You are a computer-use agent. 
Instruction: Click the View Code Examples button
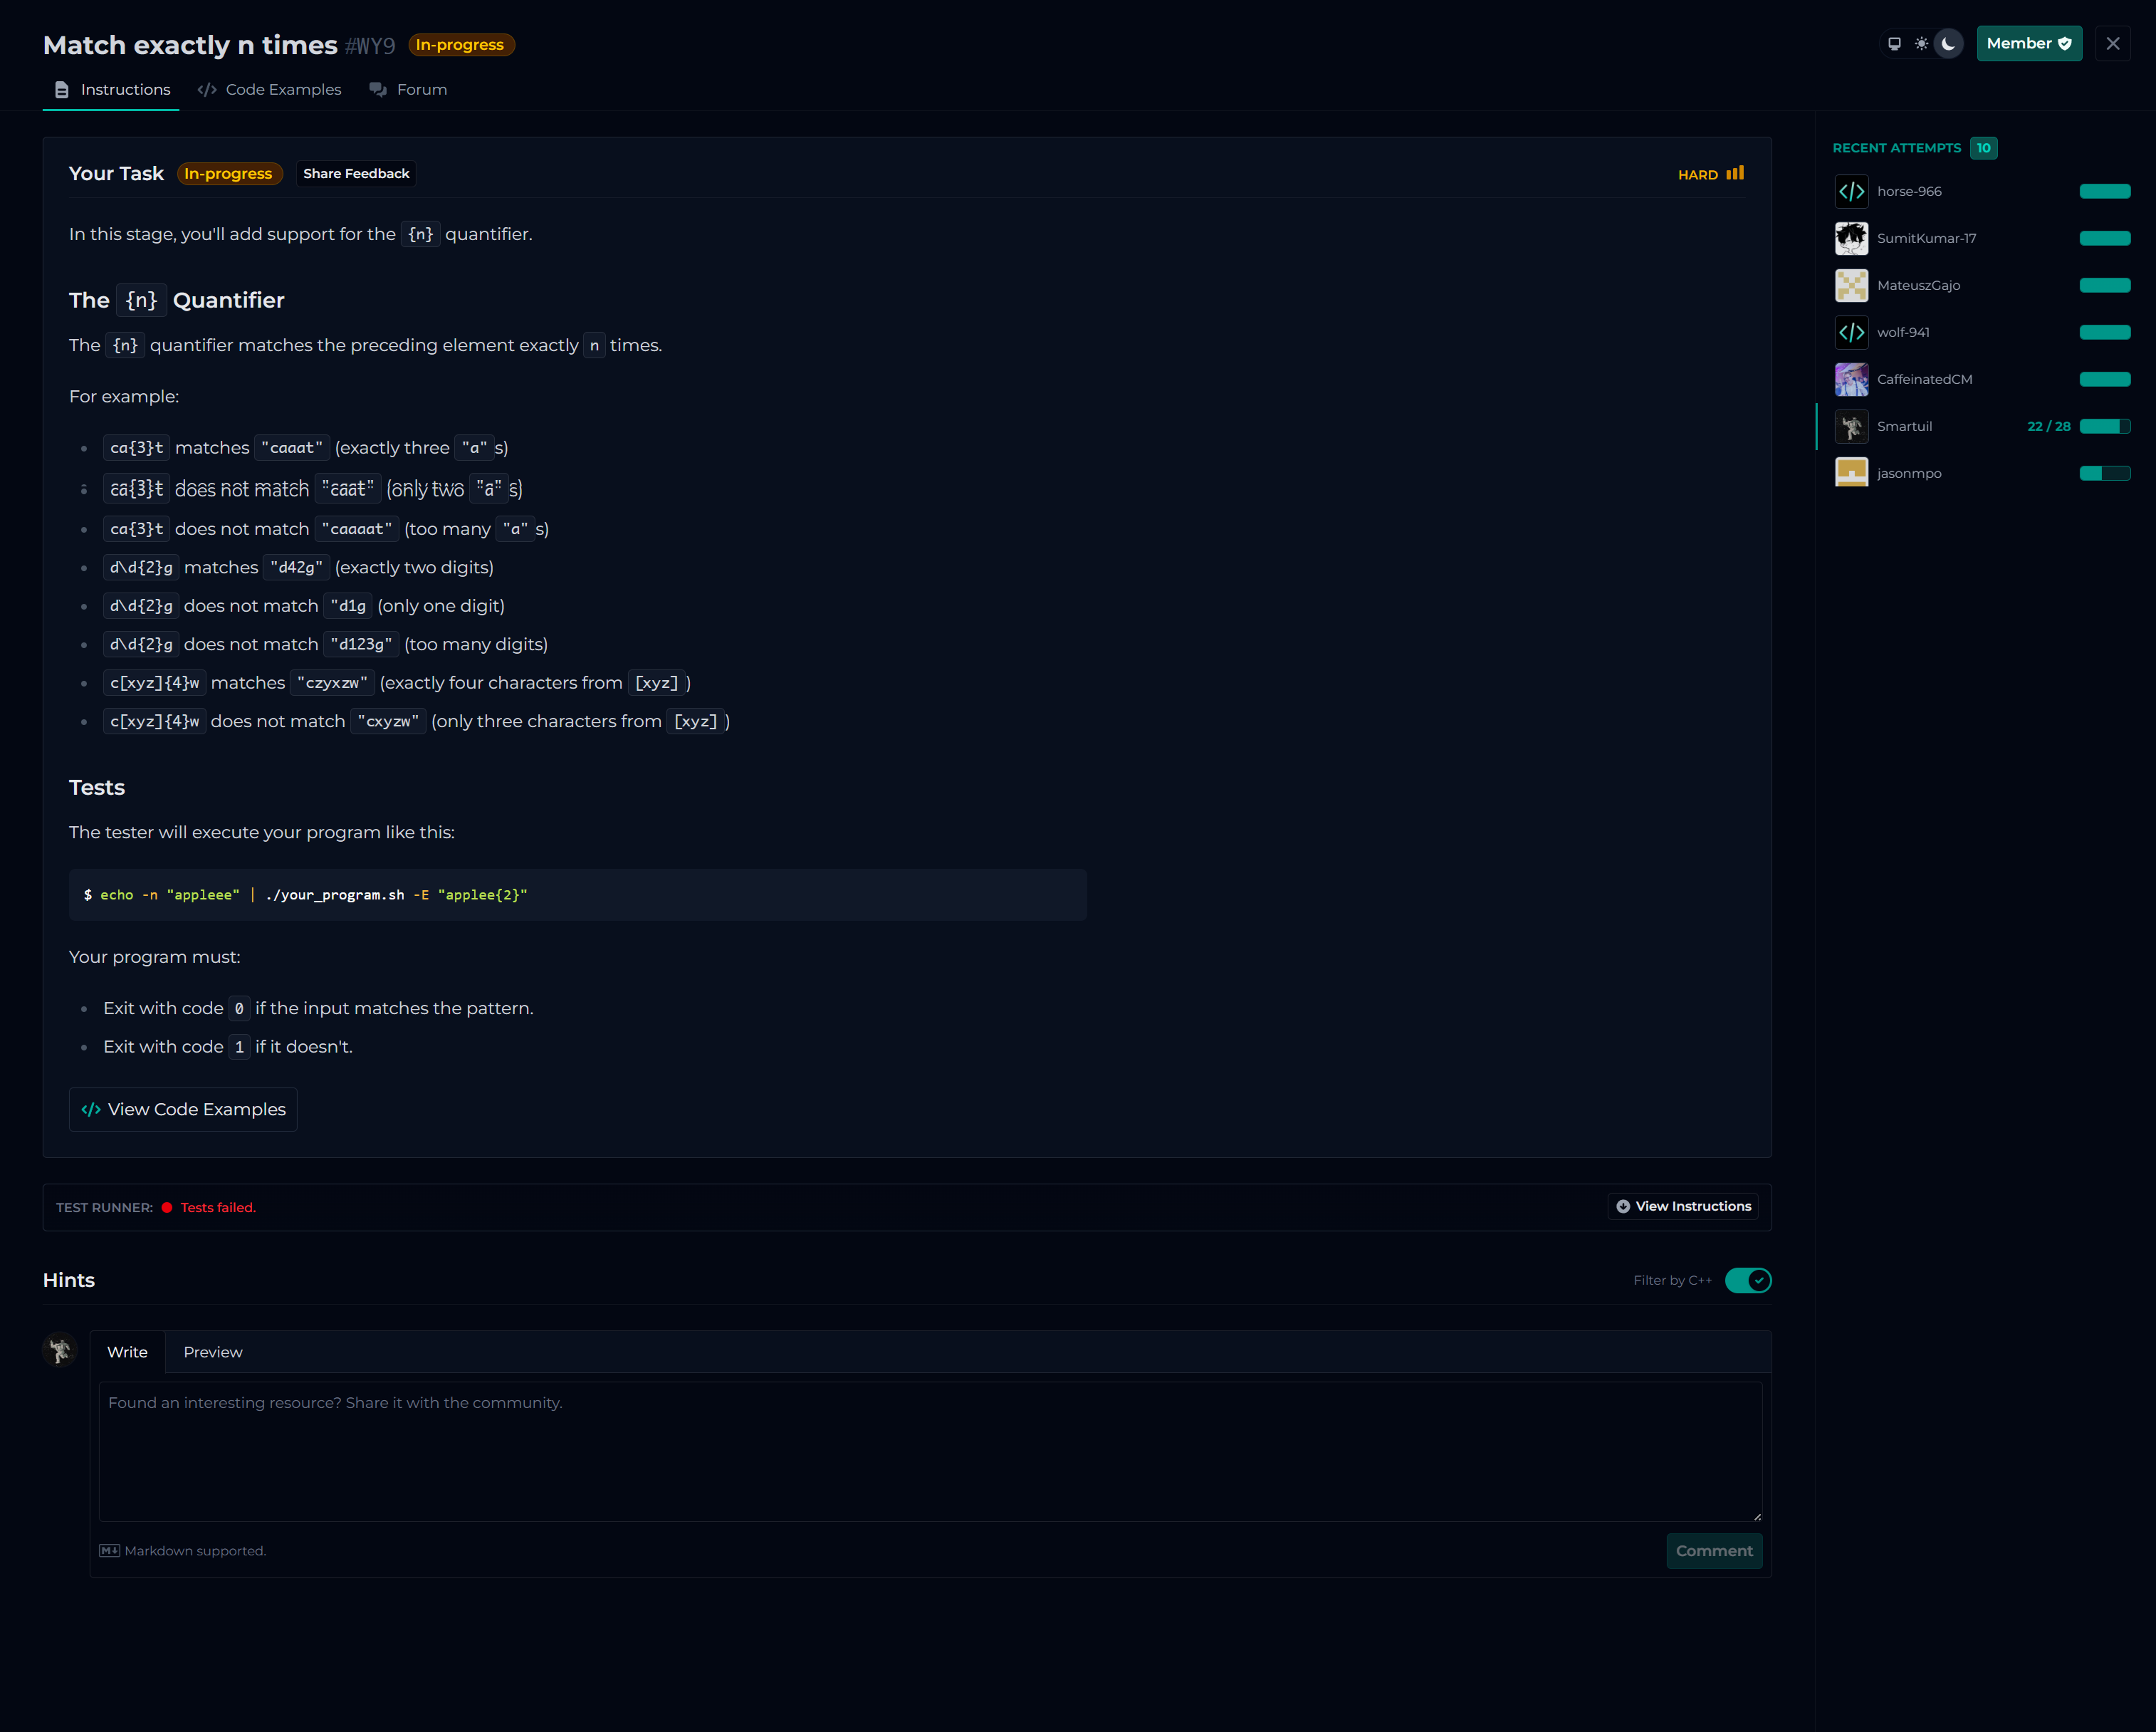pyautogui.click(x=183, y=1109)
